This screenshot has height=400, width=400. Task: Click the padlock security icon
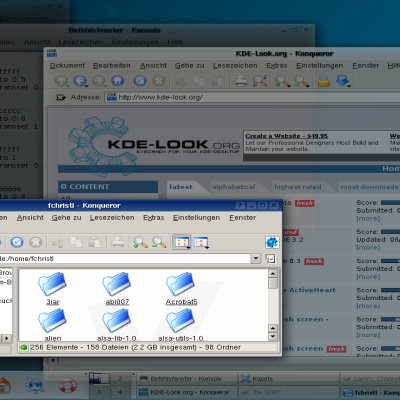click(324, 81)
